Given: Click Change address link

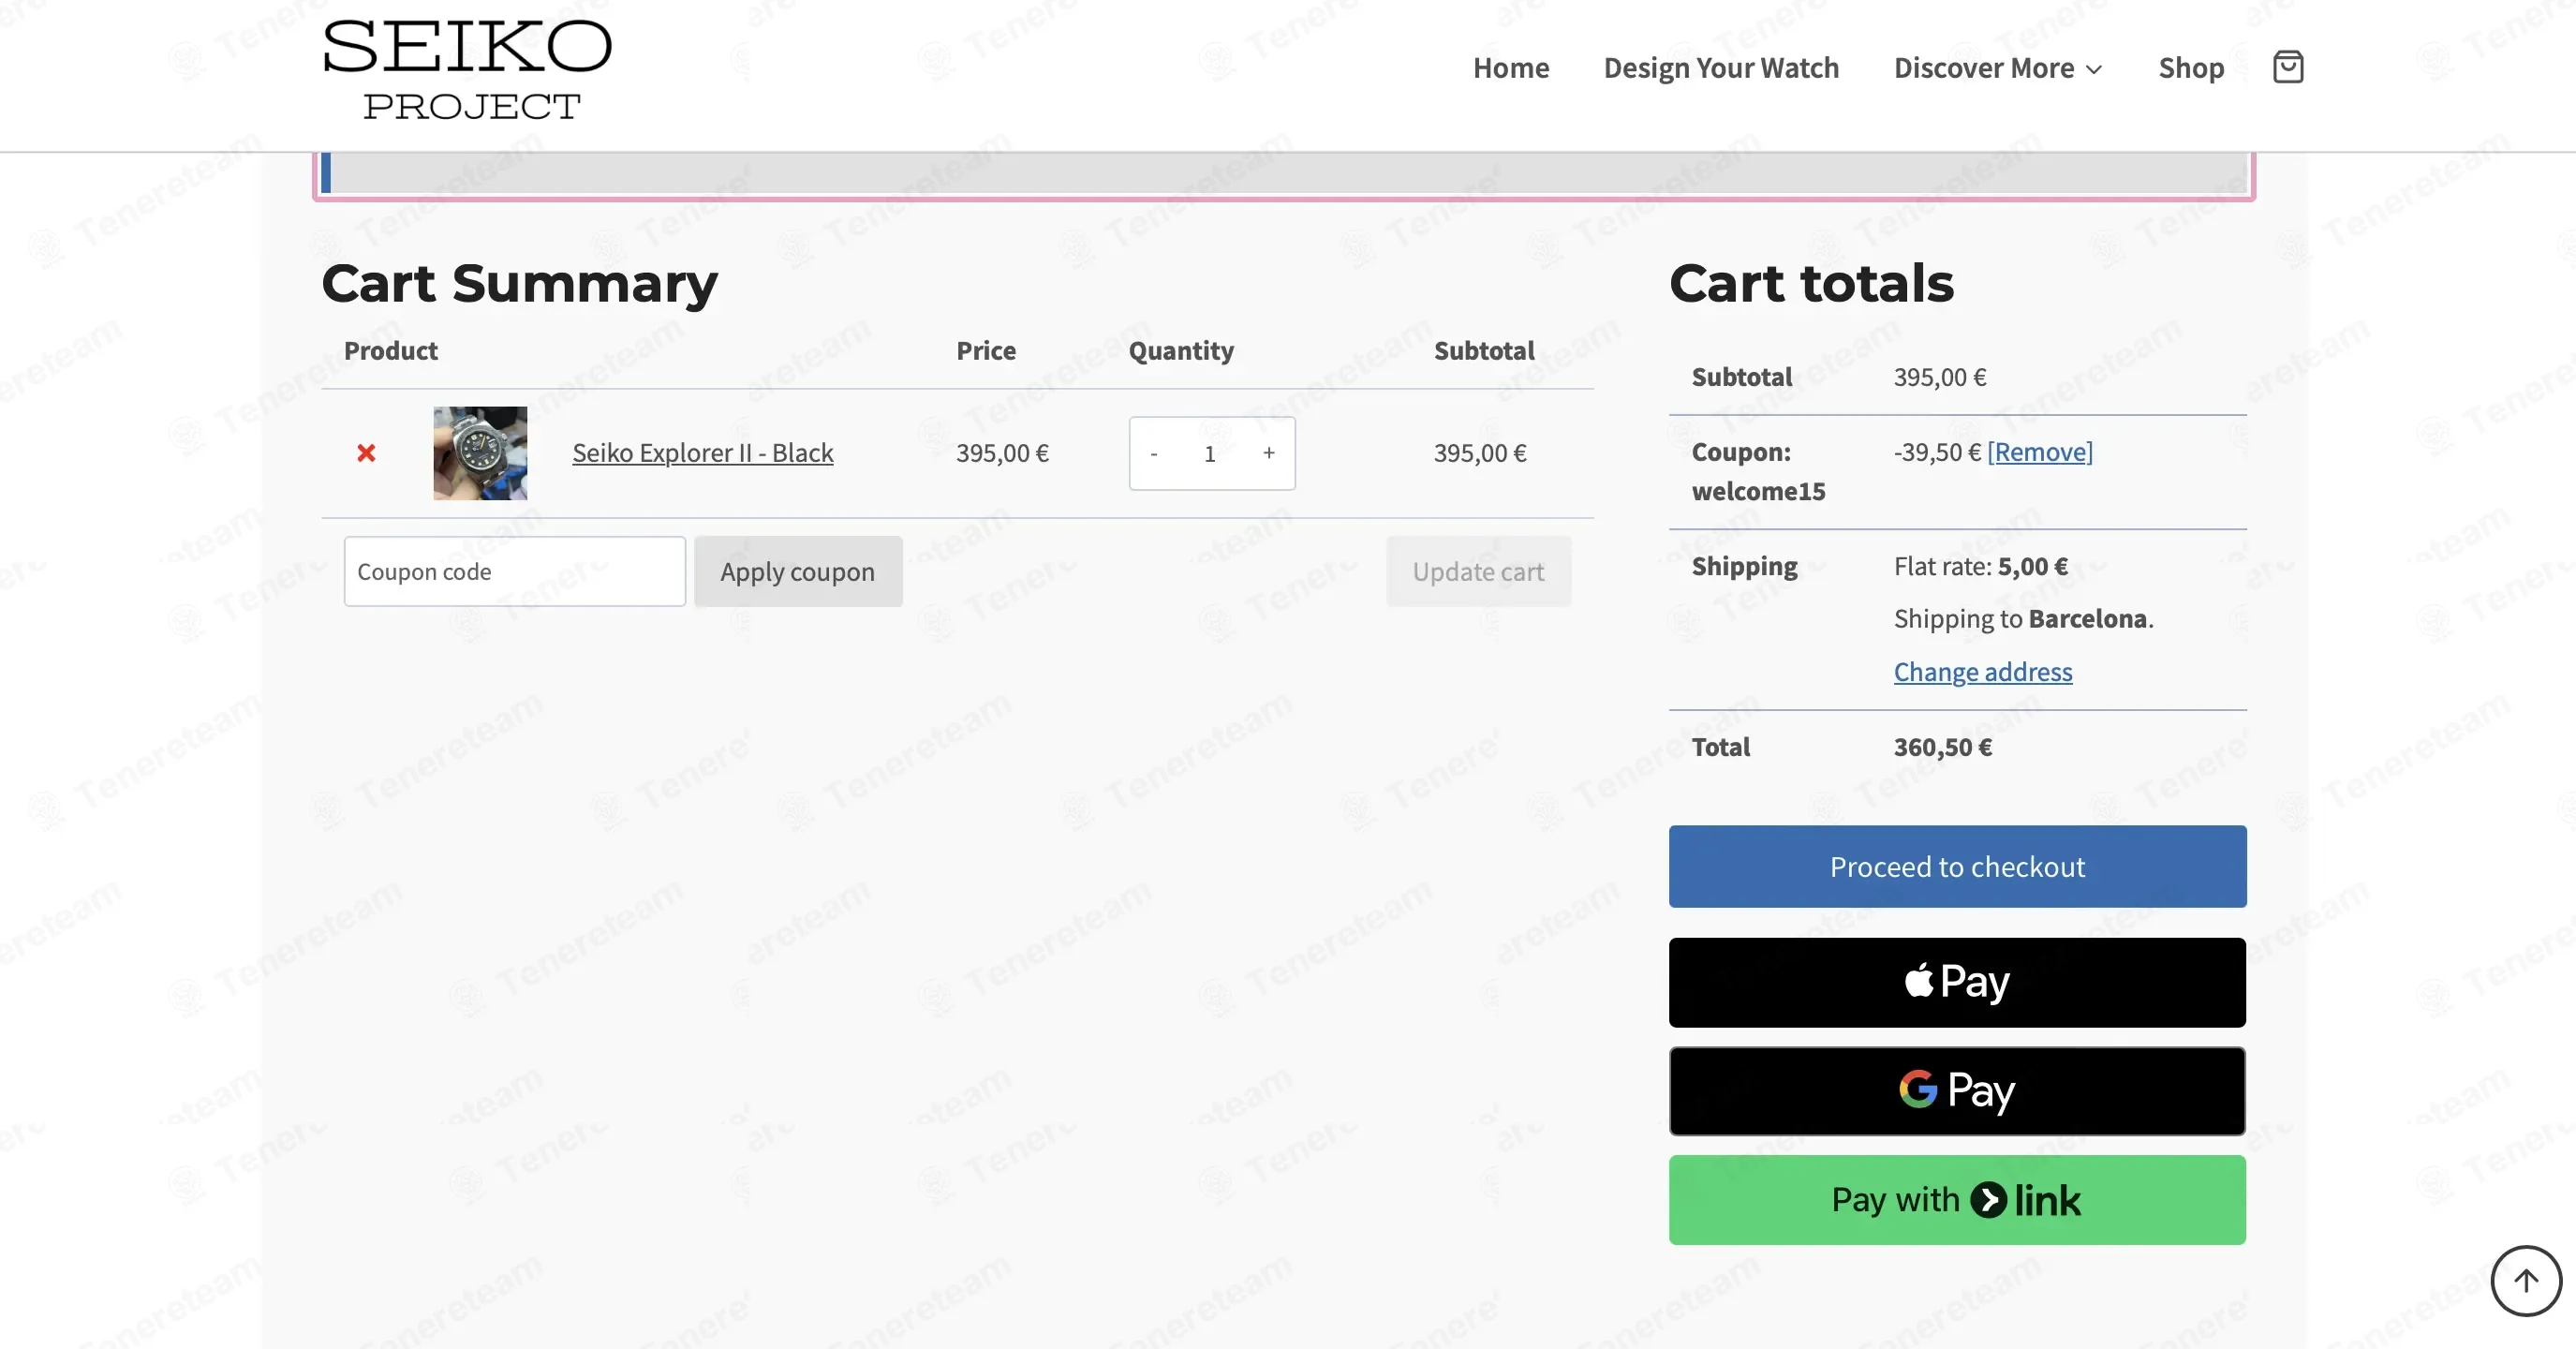Looking at the screenshot, I should click(1983, 672).
